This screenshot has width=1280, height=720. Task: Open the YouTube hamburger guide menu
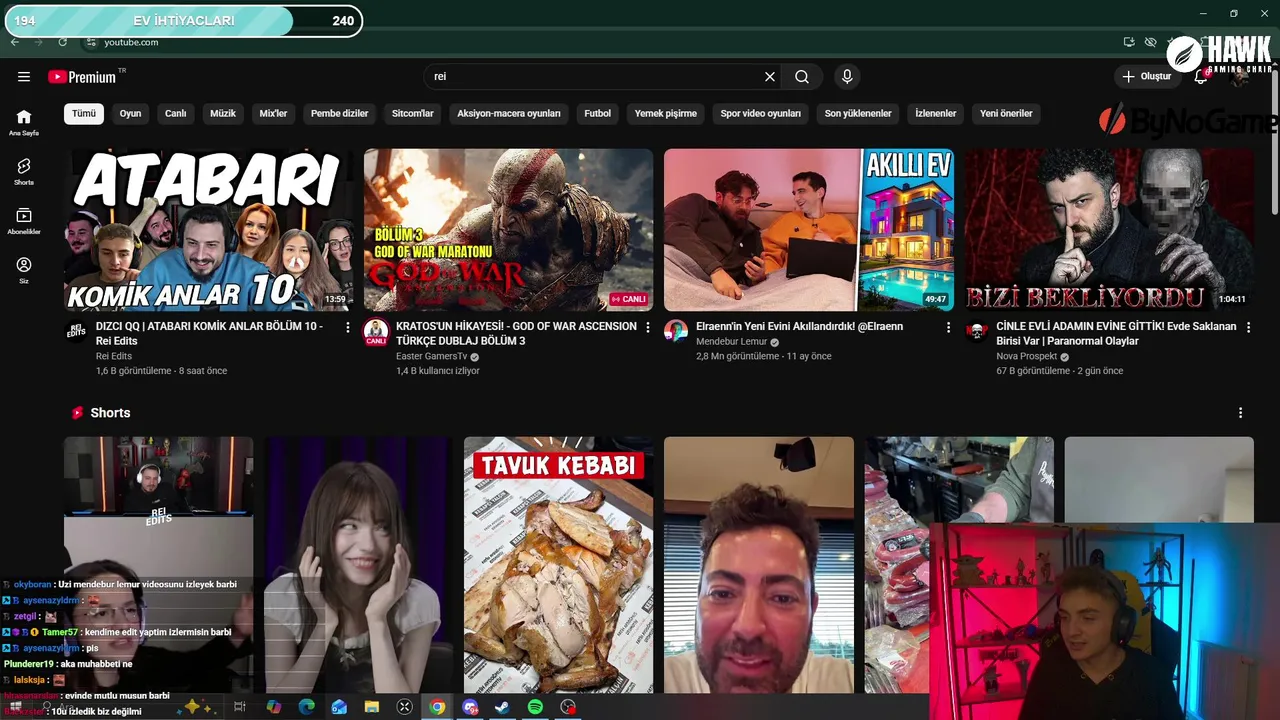pyautogui.click(x=24, y=76)
